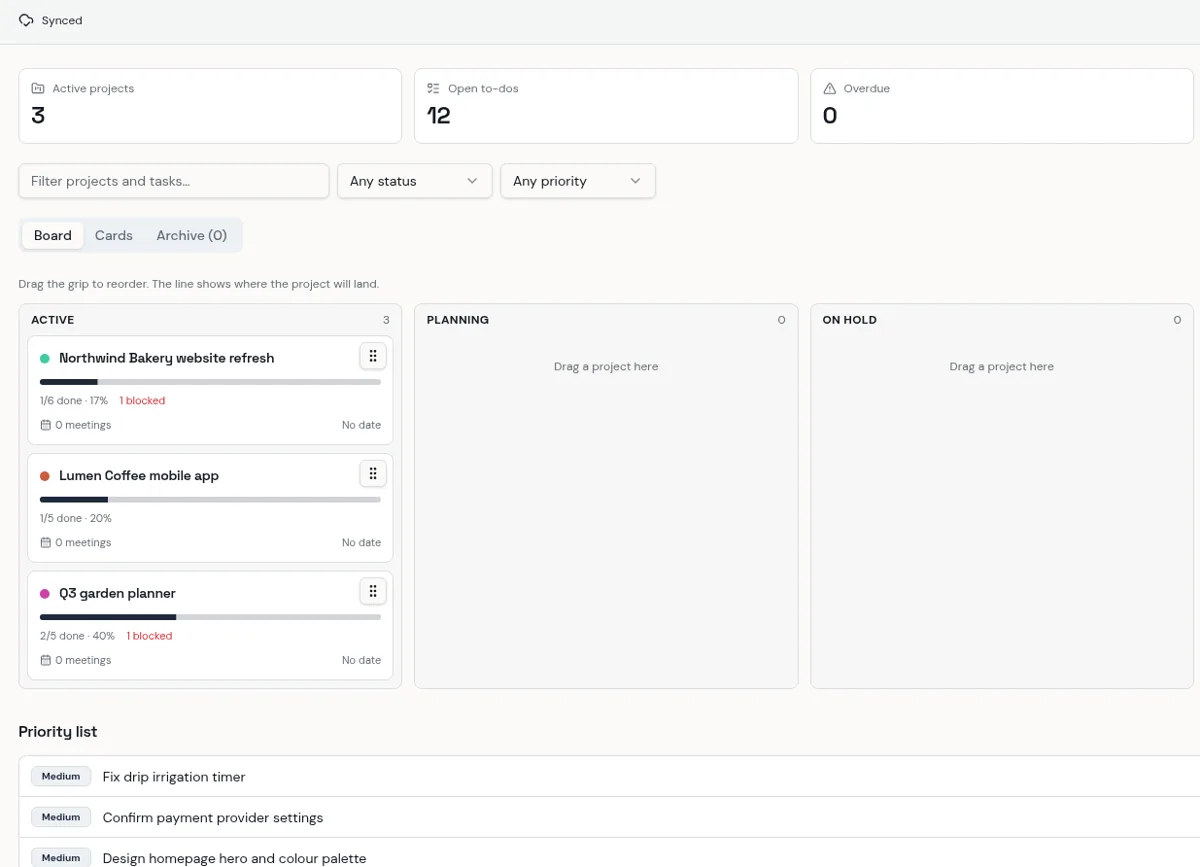This screenshot has width=1200, height=867.
Task: Open the Archive (0) tab
Action: [x=192, y=235]
